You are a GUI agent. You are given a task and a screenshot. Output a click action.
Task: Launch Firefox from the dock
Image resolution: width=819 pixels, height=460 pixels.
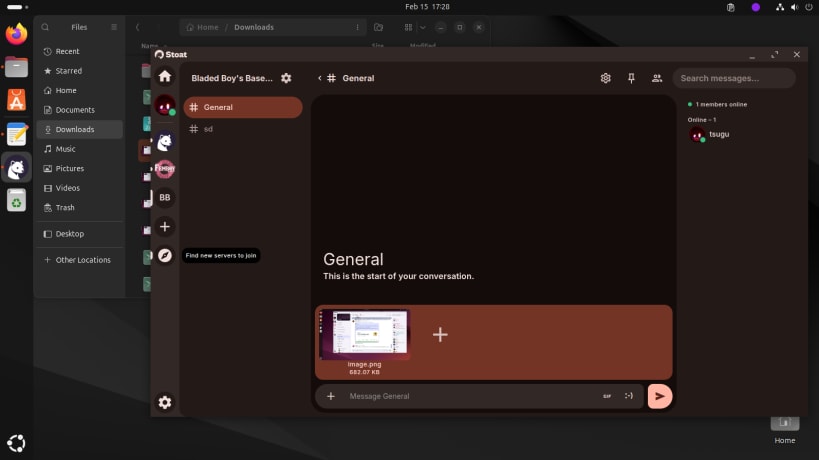tap(16, 34)
